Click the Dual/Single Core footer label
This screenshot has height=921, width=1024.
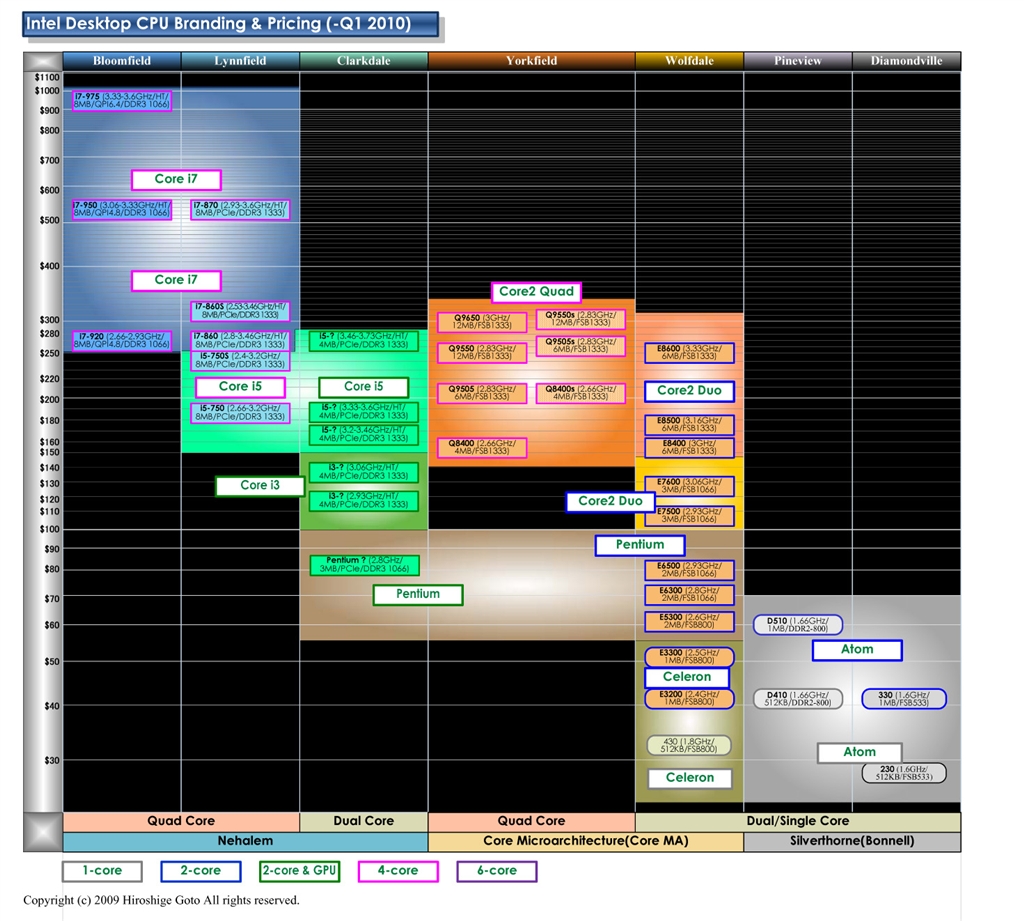pos(798,822)
